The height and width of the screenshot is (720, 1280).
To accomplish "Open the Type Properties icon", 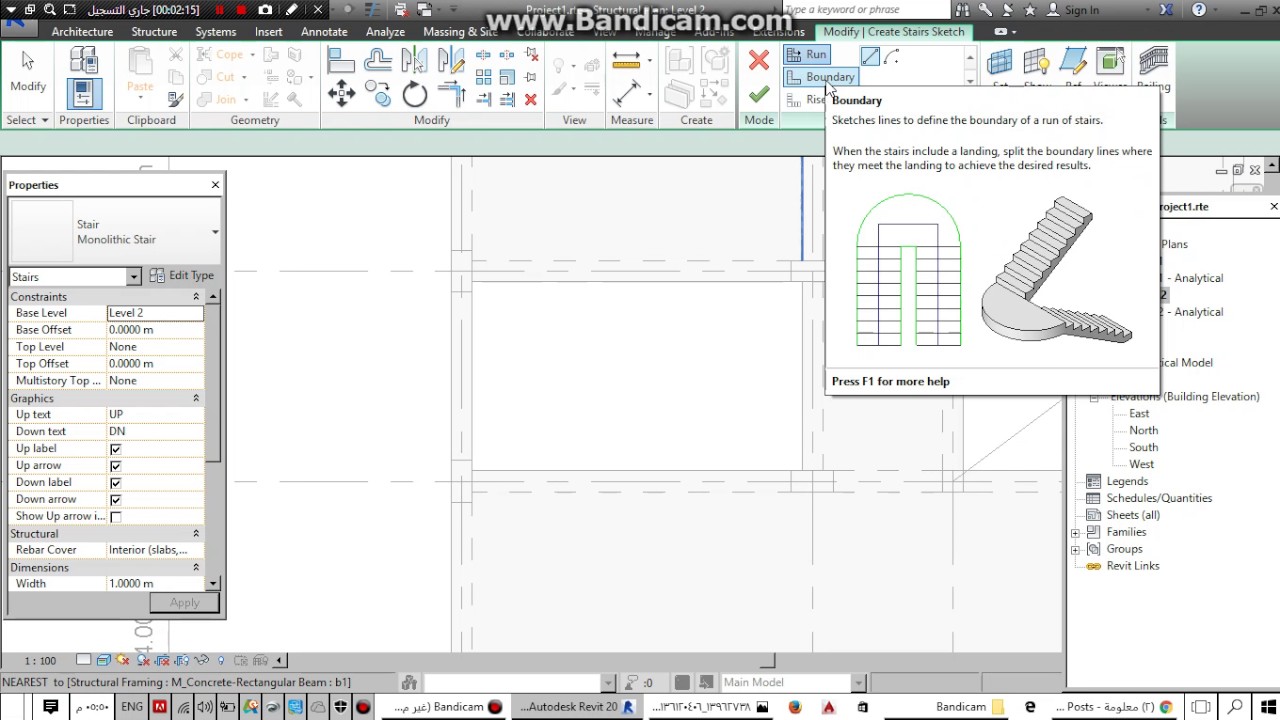I will click(x=84, y=60).
